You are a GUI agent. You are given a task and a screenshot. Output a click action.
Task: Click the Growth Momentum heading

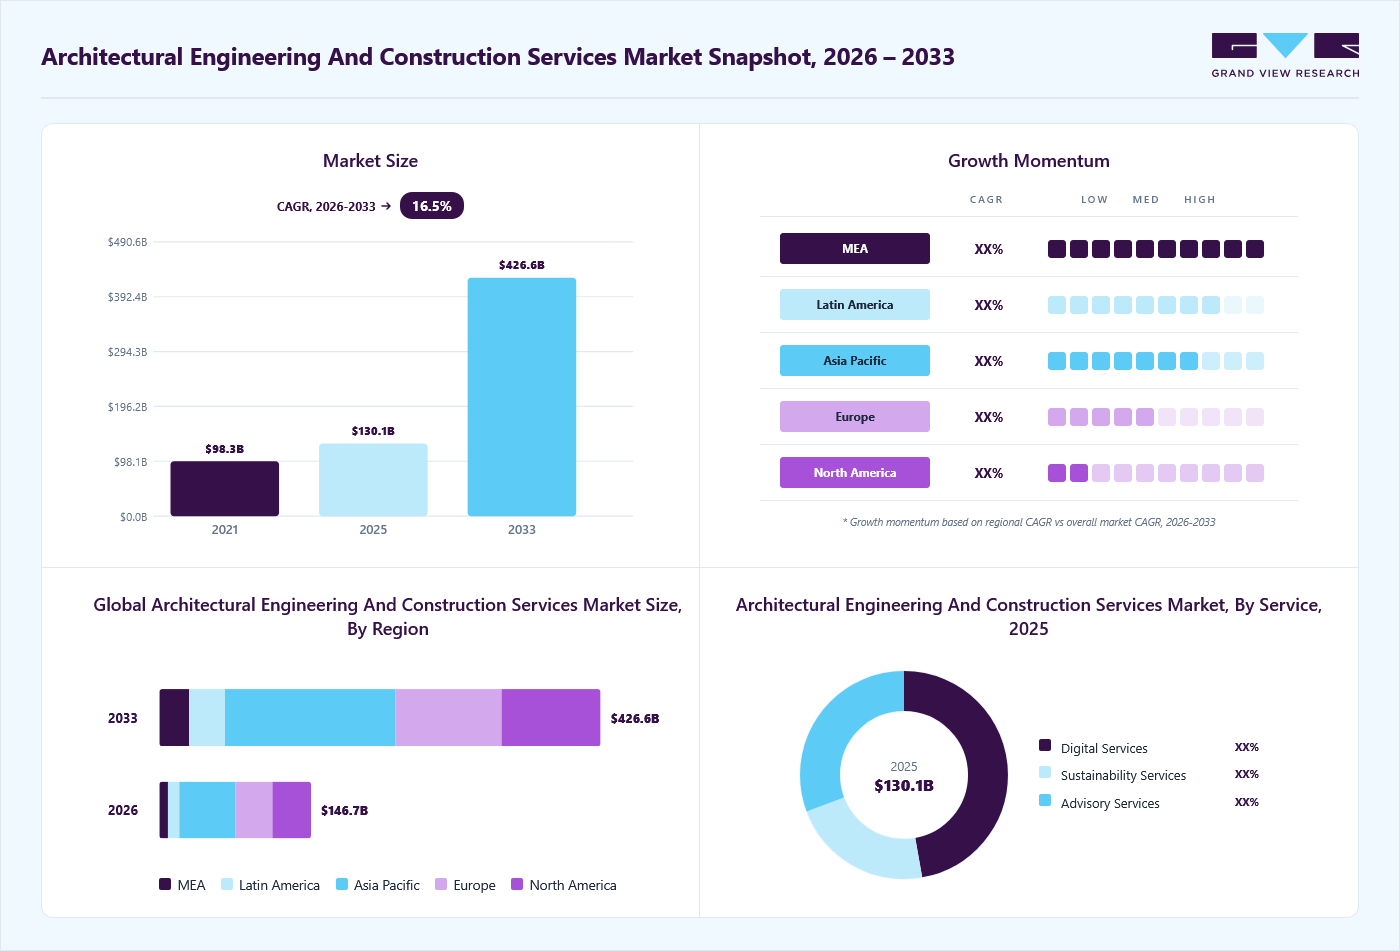(x=1029, y=161)
